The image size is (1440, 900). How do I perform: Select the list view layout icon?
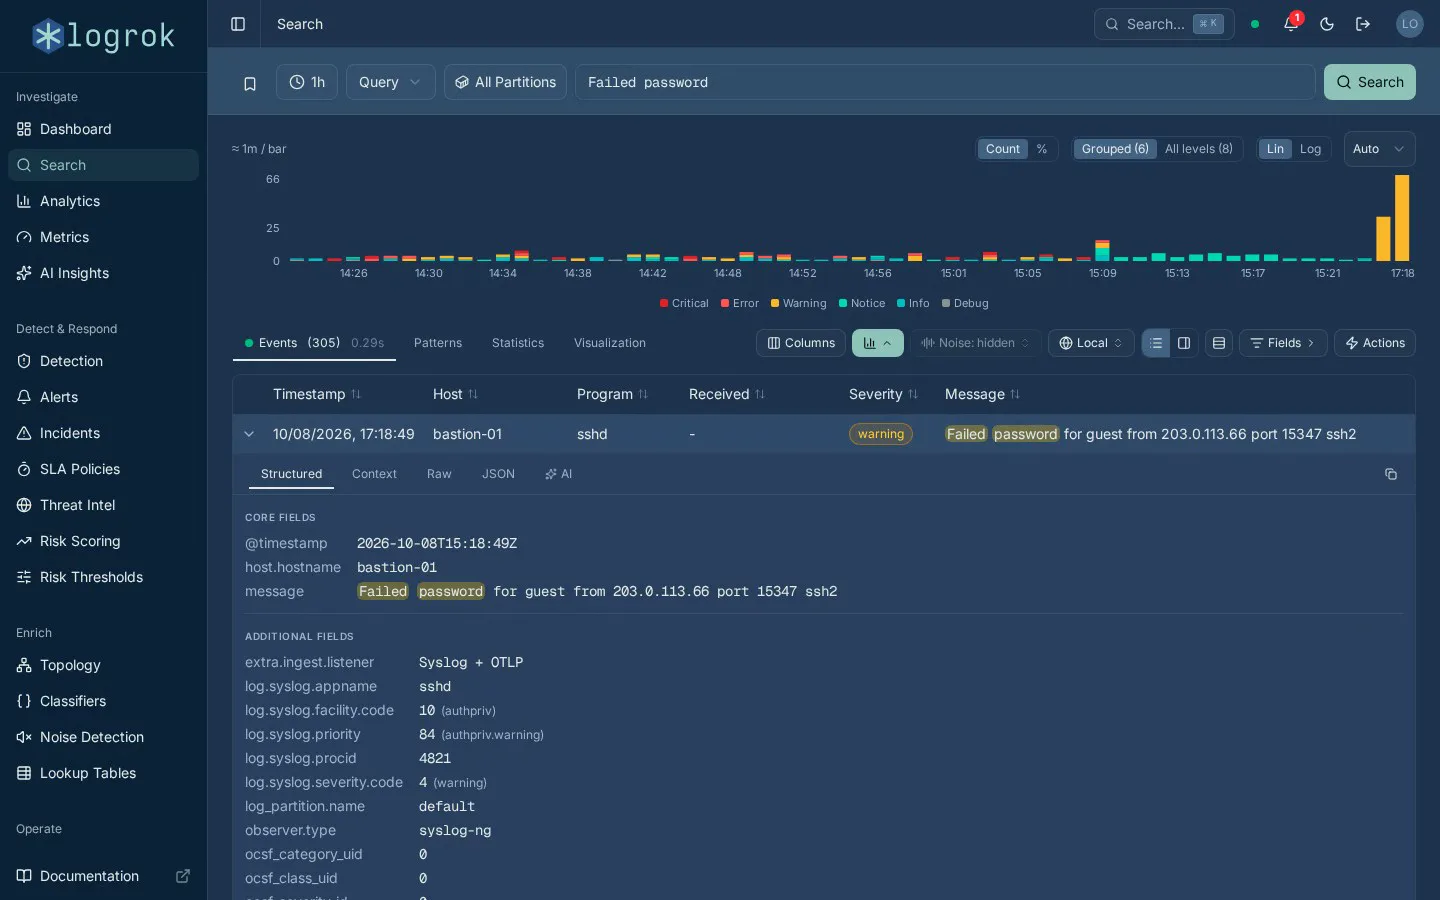(1156, 343)
